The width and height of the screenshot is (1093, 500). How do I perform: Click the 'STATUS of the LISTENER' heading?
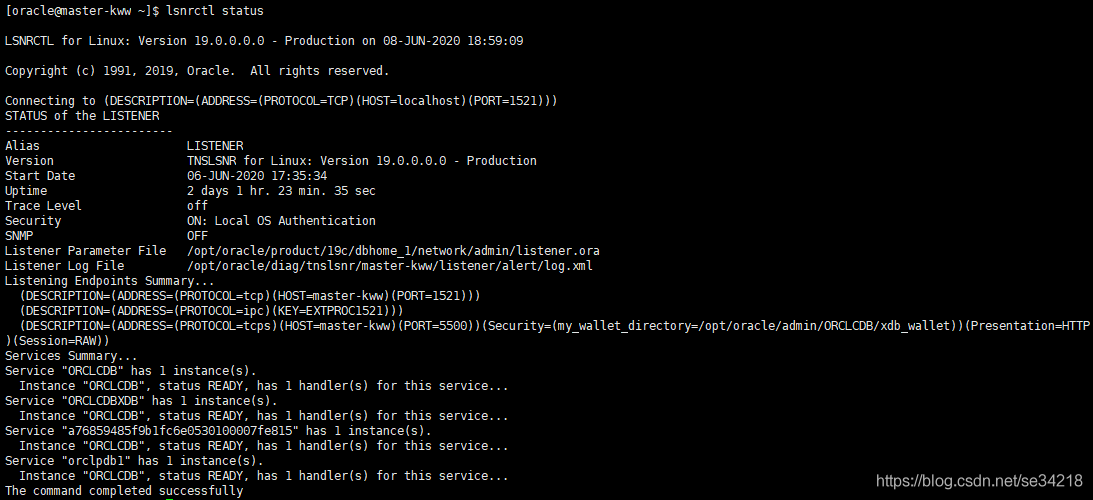point(82,116)
